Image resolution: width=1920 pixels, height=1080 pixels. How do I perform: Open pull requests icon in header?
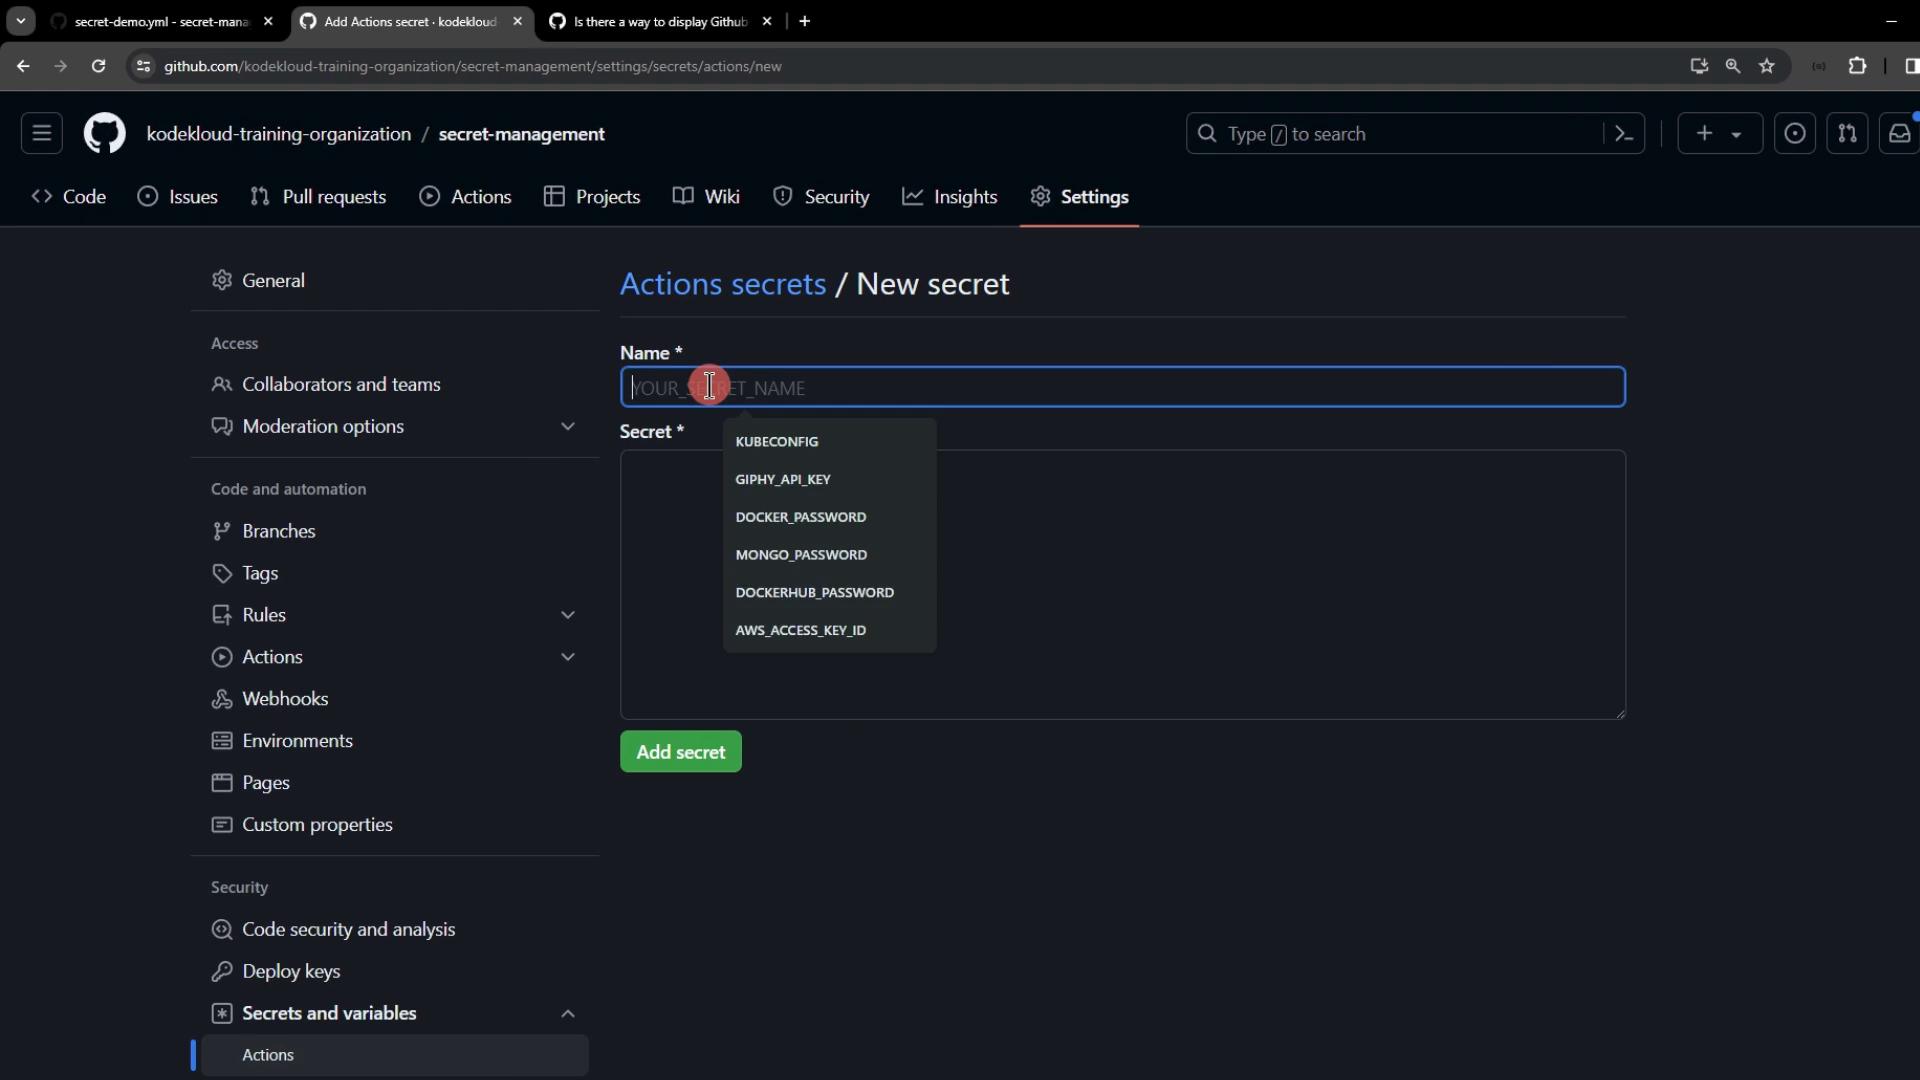point(1847,134)
